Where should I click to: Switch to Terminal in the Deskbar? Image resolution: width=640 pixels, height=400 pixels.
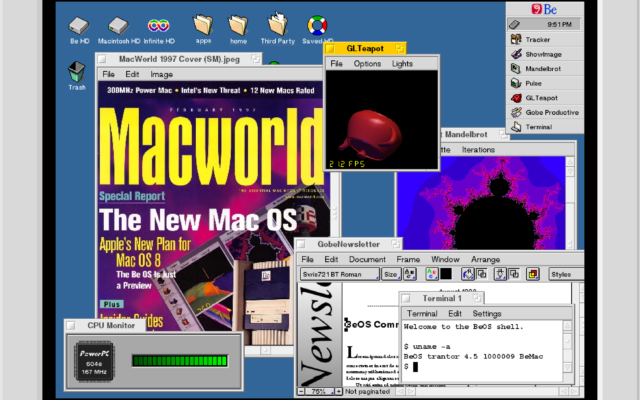pos(545,127)
